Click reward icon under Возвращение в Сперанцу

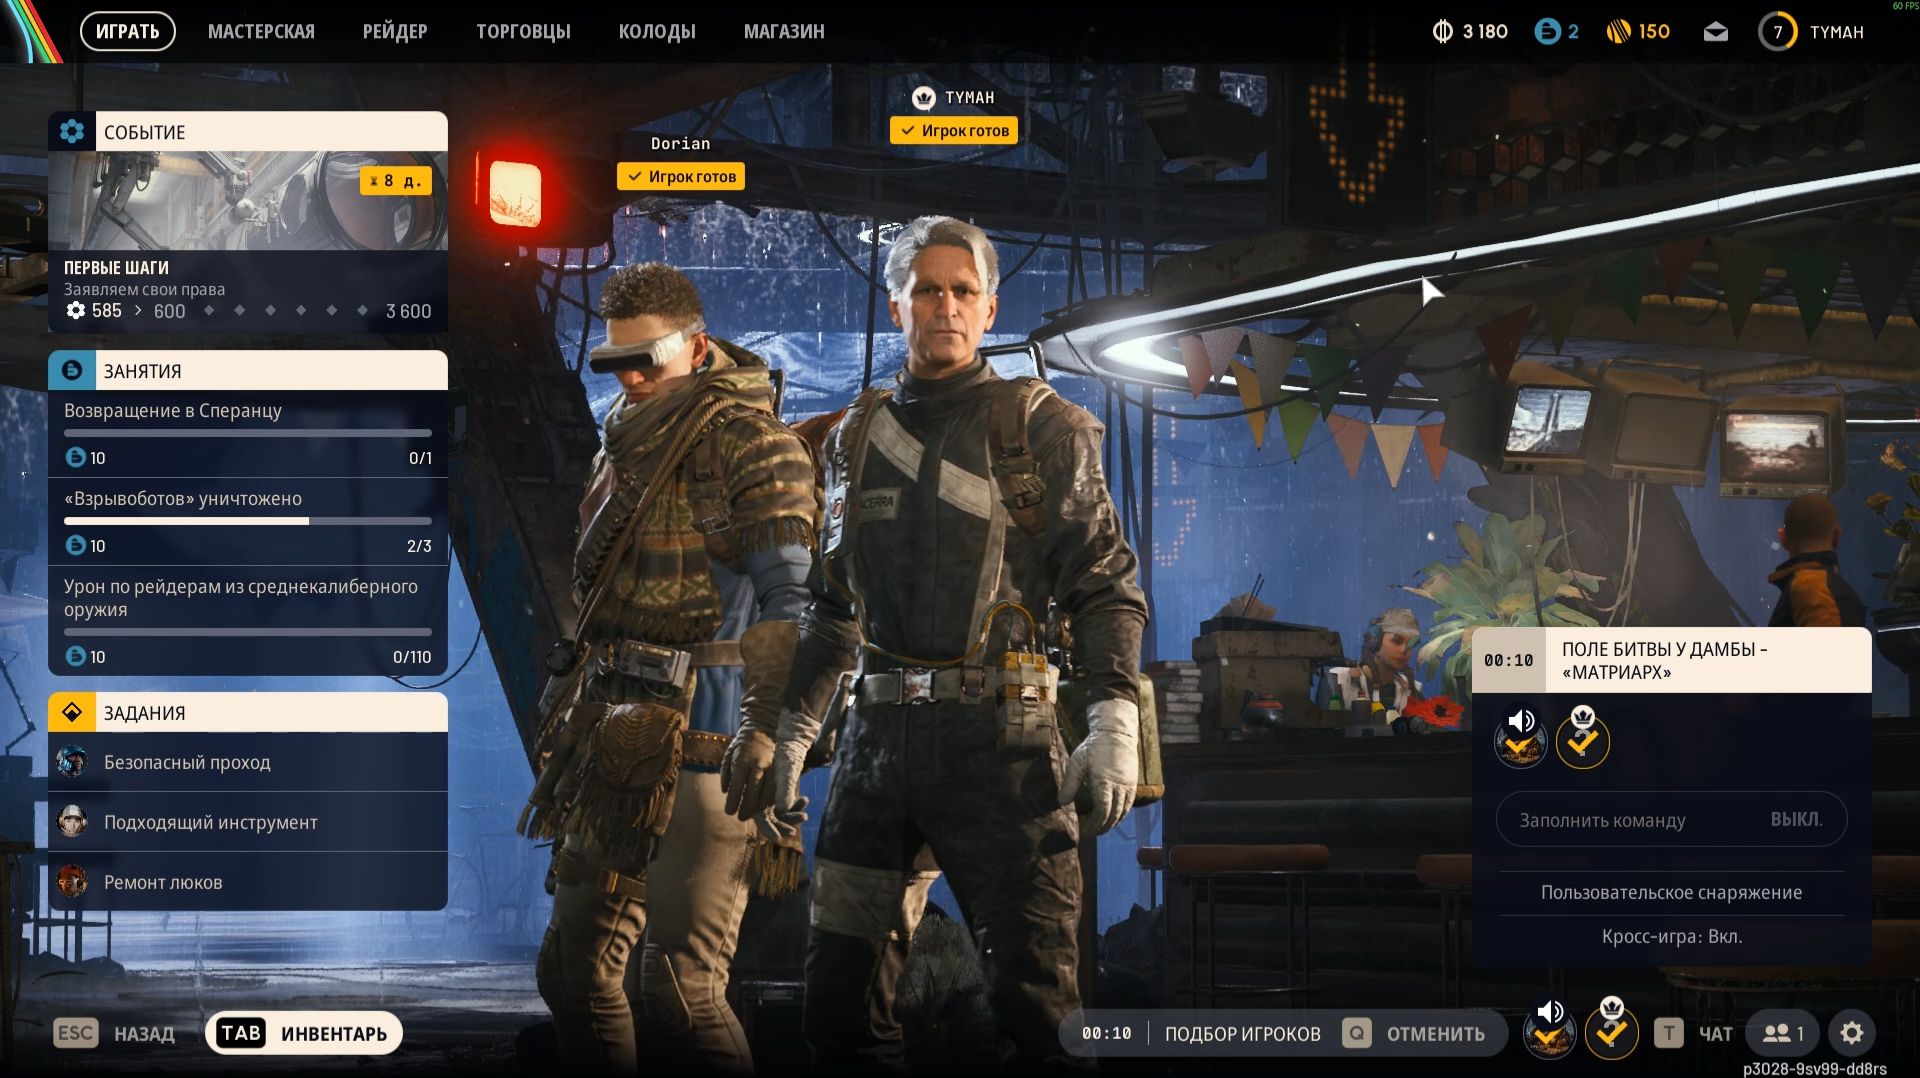75,457
